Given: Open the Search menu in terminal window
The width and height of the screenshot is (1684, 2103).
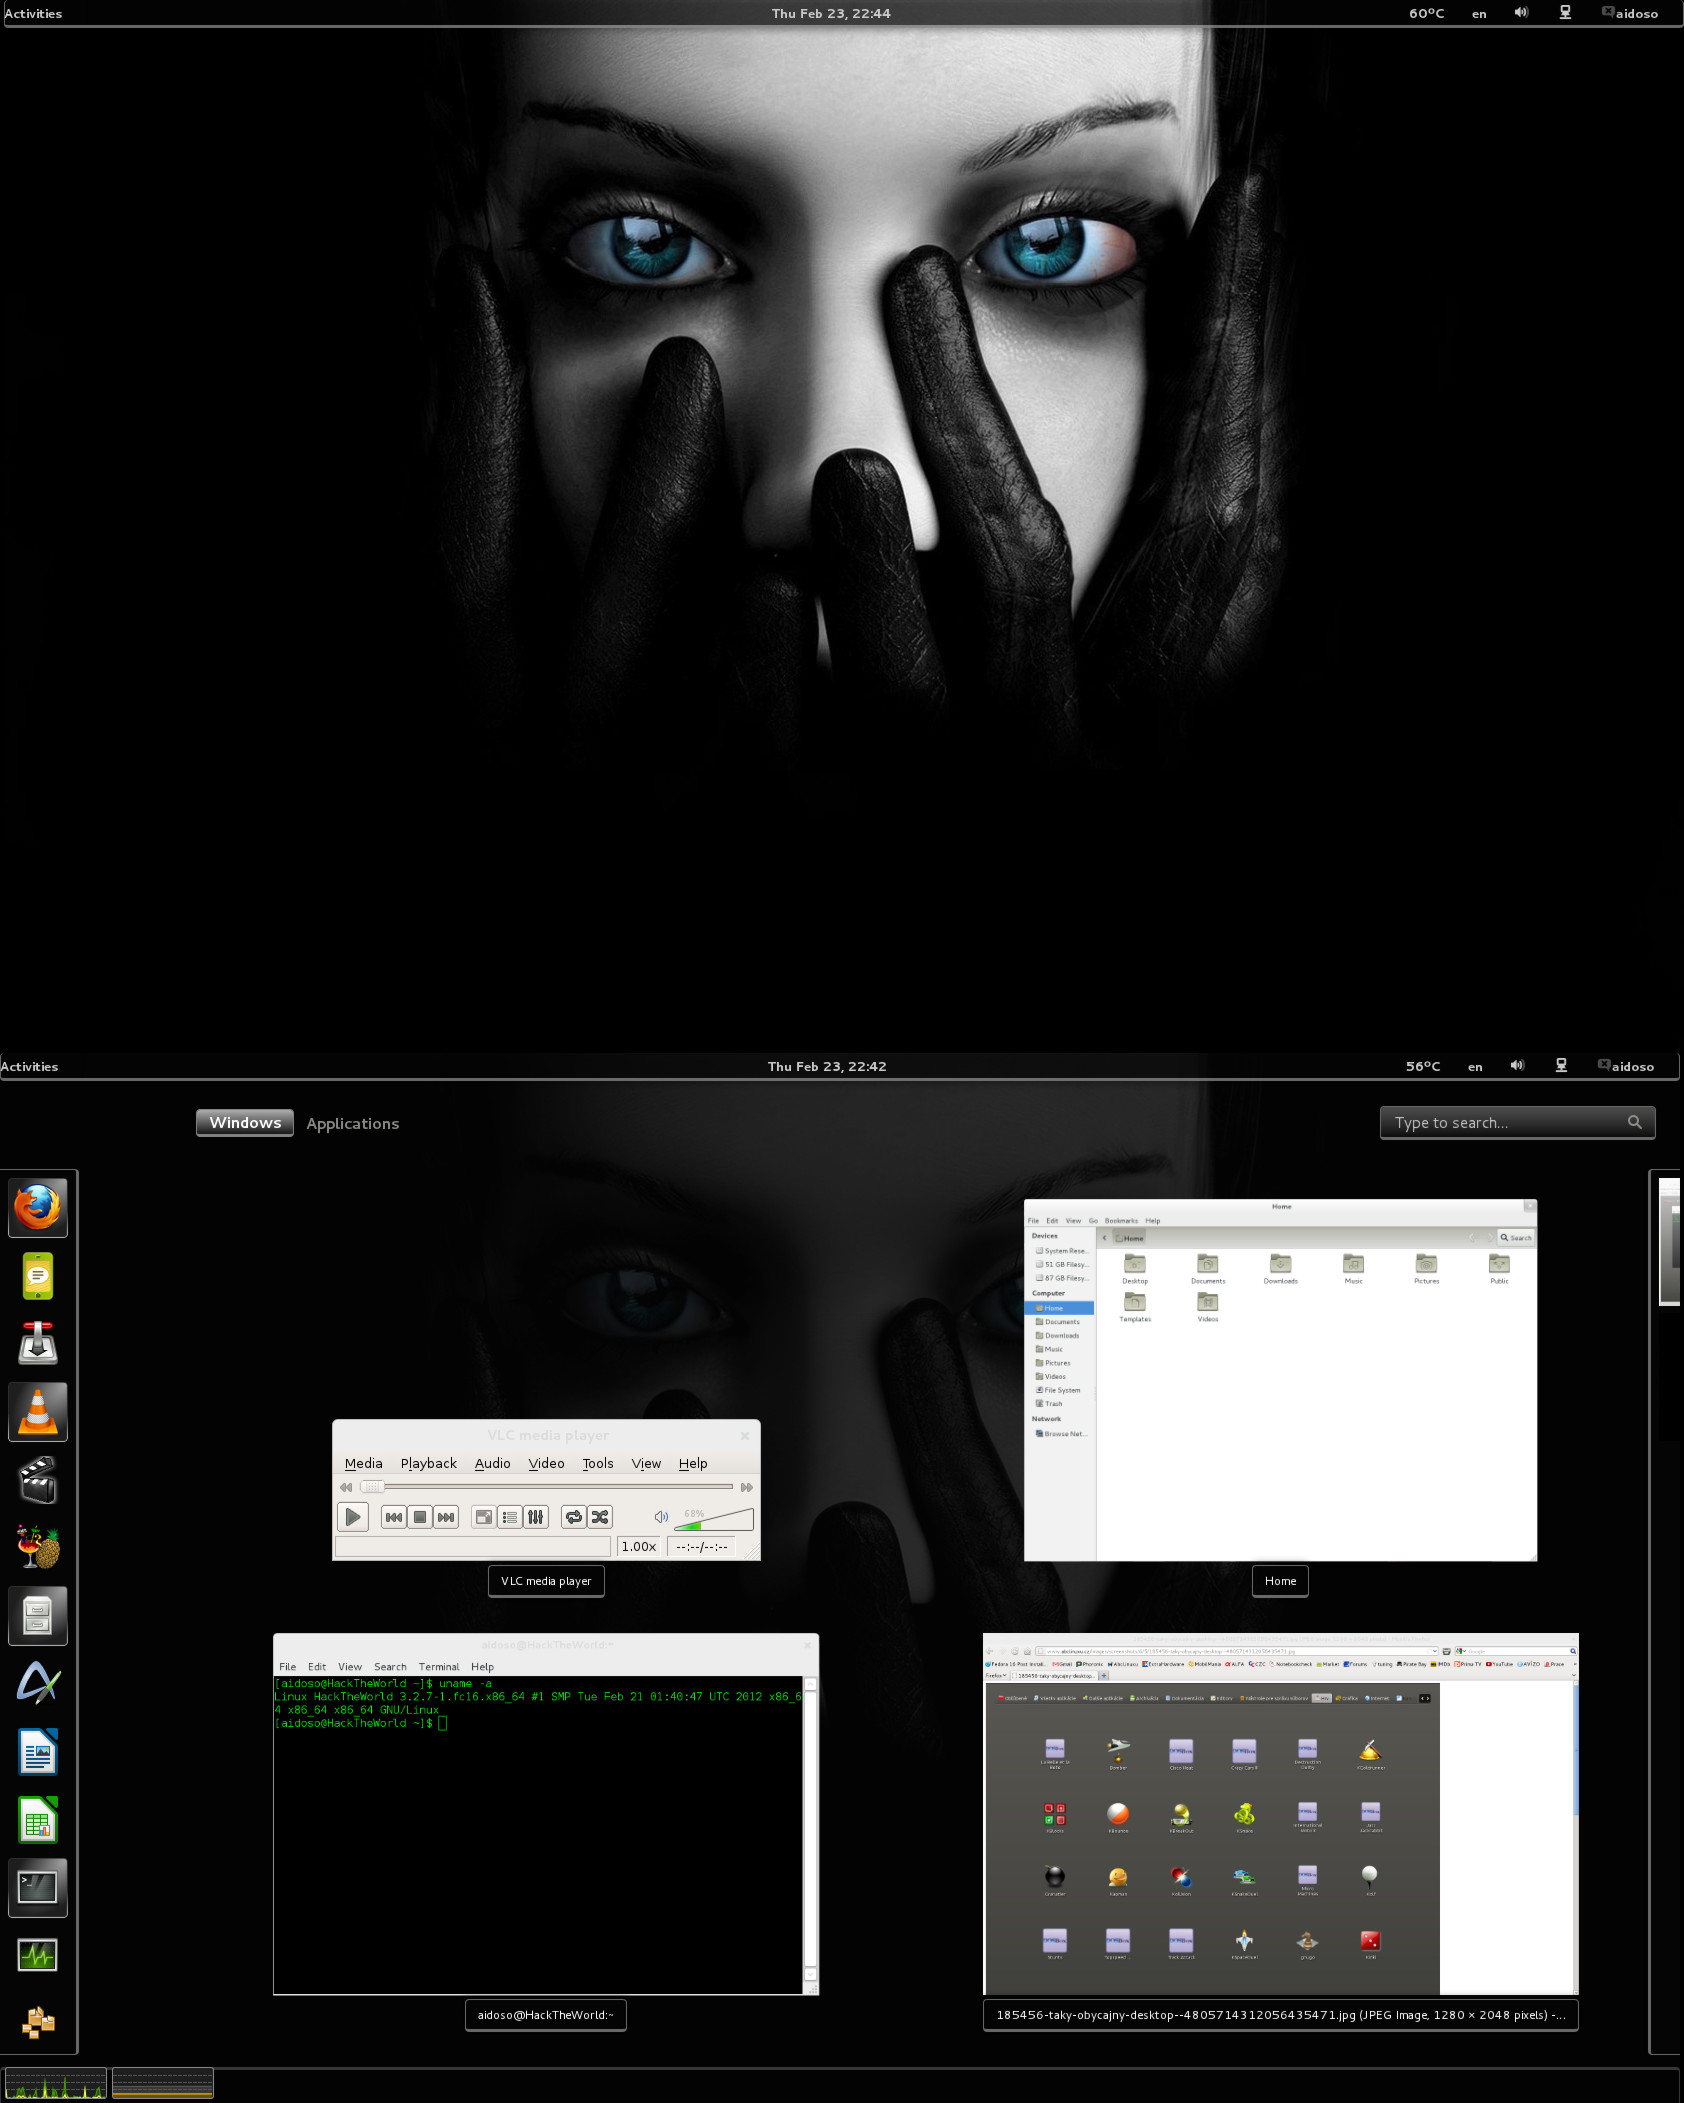Looking at the screenshot, I should tap(390, 1667).
